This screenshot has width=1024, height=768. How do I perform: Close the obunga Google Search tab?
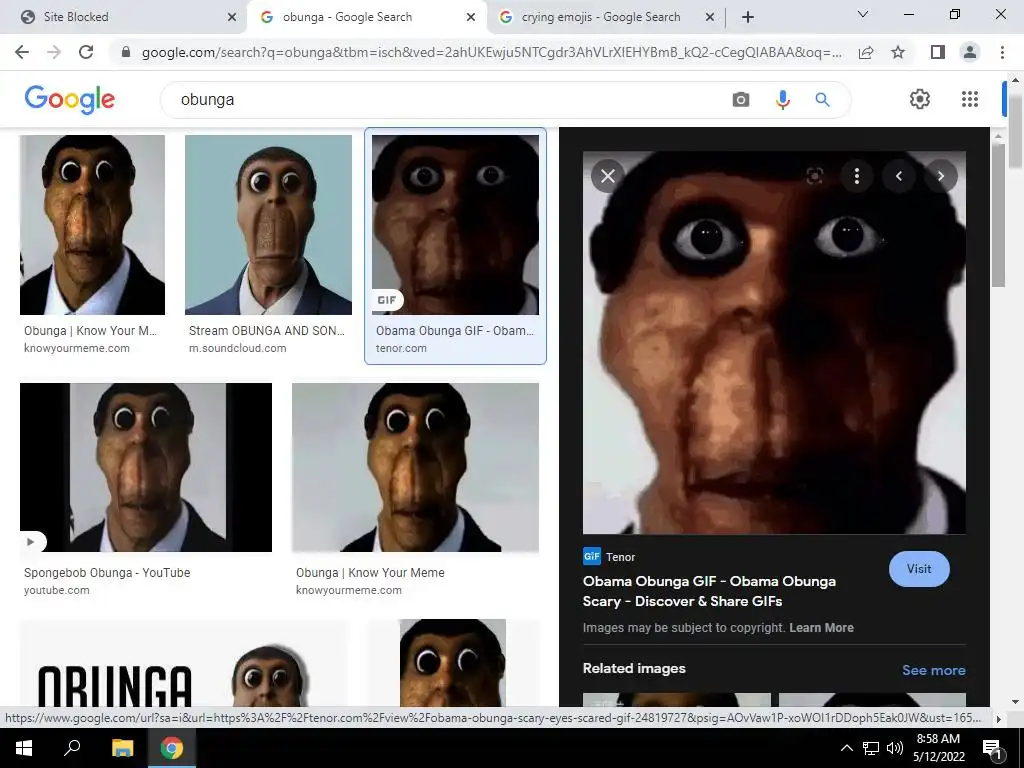point(471,18)
